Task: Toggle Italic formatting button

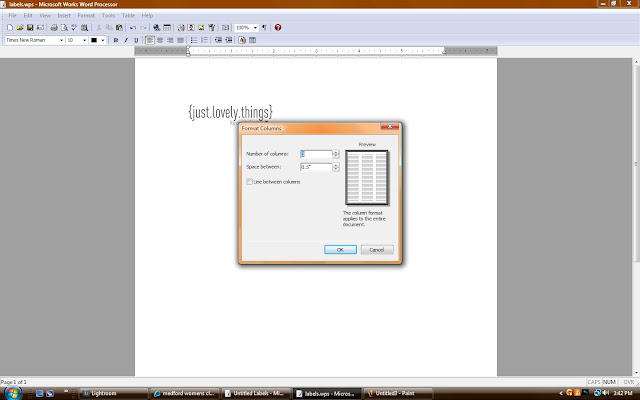Action: (x=126, y=40)
